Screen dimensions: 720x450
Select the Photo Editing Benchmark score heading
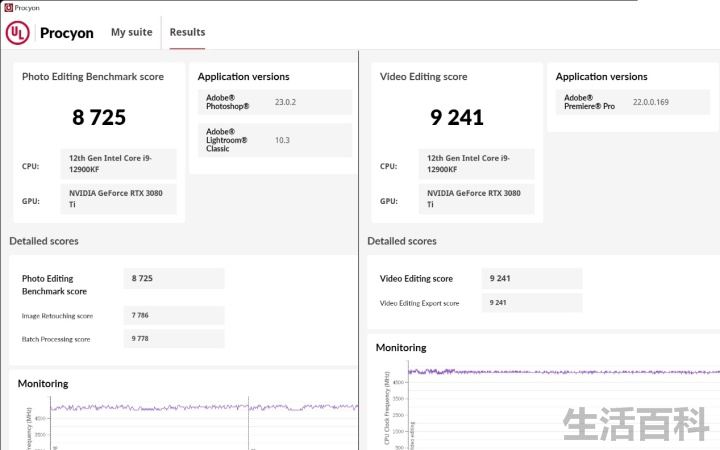93,77
